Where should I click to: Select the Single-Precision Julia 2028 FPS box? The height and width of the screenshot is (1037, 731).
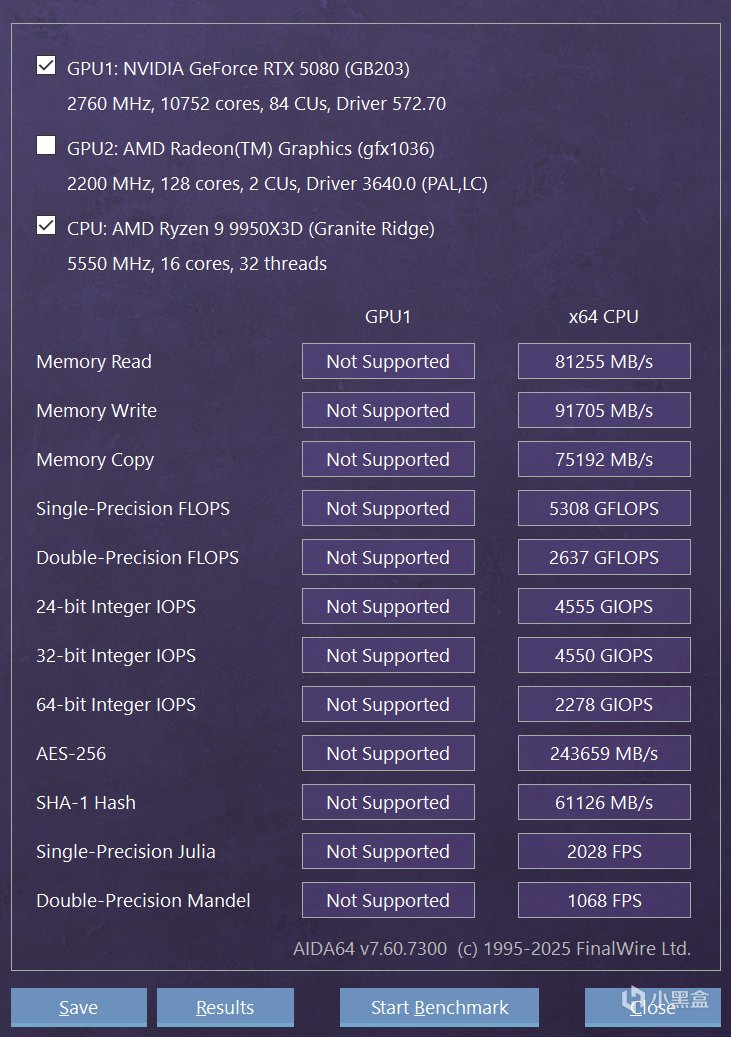tap(604, 852)
